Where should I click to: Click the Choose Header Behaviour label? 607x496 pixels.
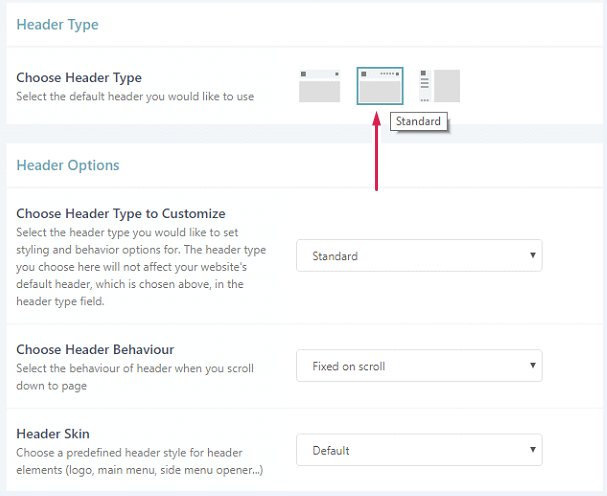coord(95,350)
